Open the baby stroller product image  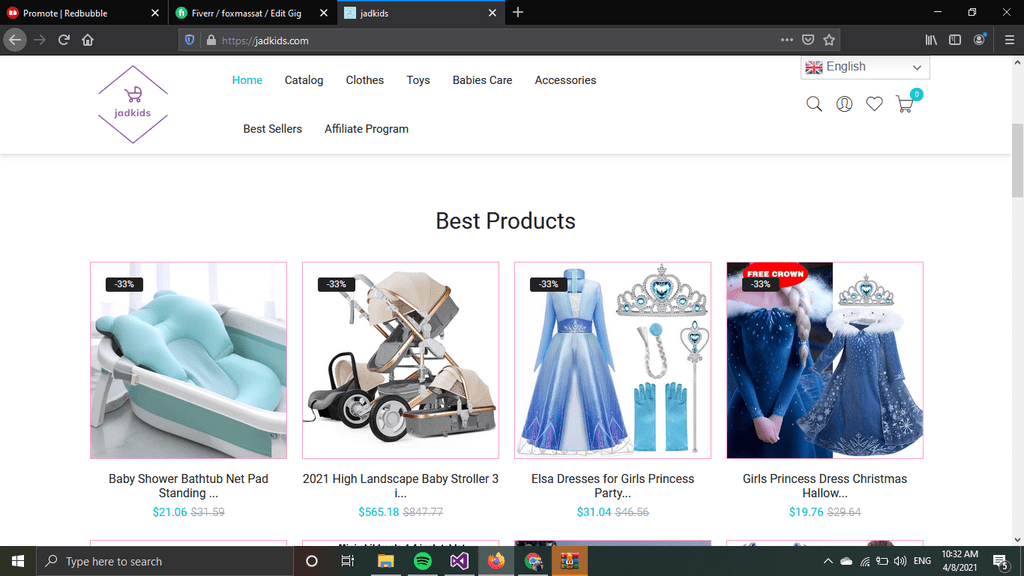pos(400,360)
